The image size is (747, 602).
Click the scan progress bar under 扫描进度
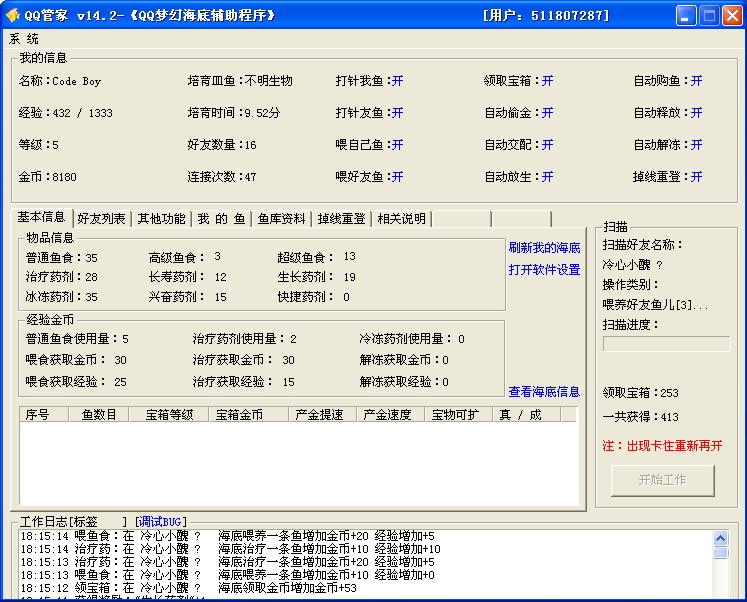666,344
